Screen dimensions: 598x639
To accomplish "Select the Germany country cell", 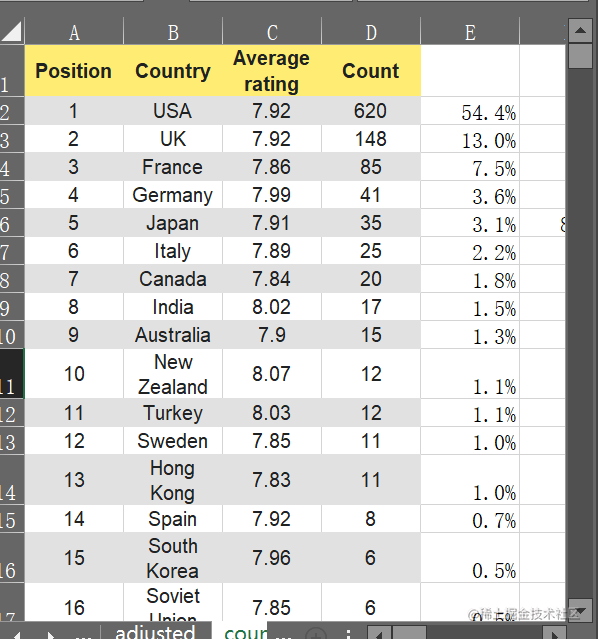I will click(x=173, y=195).
